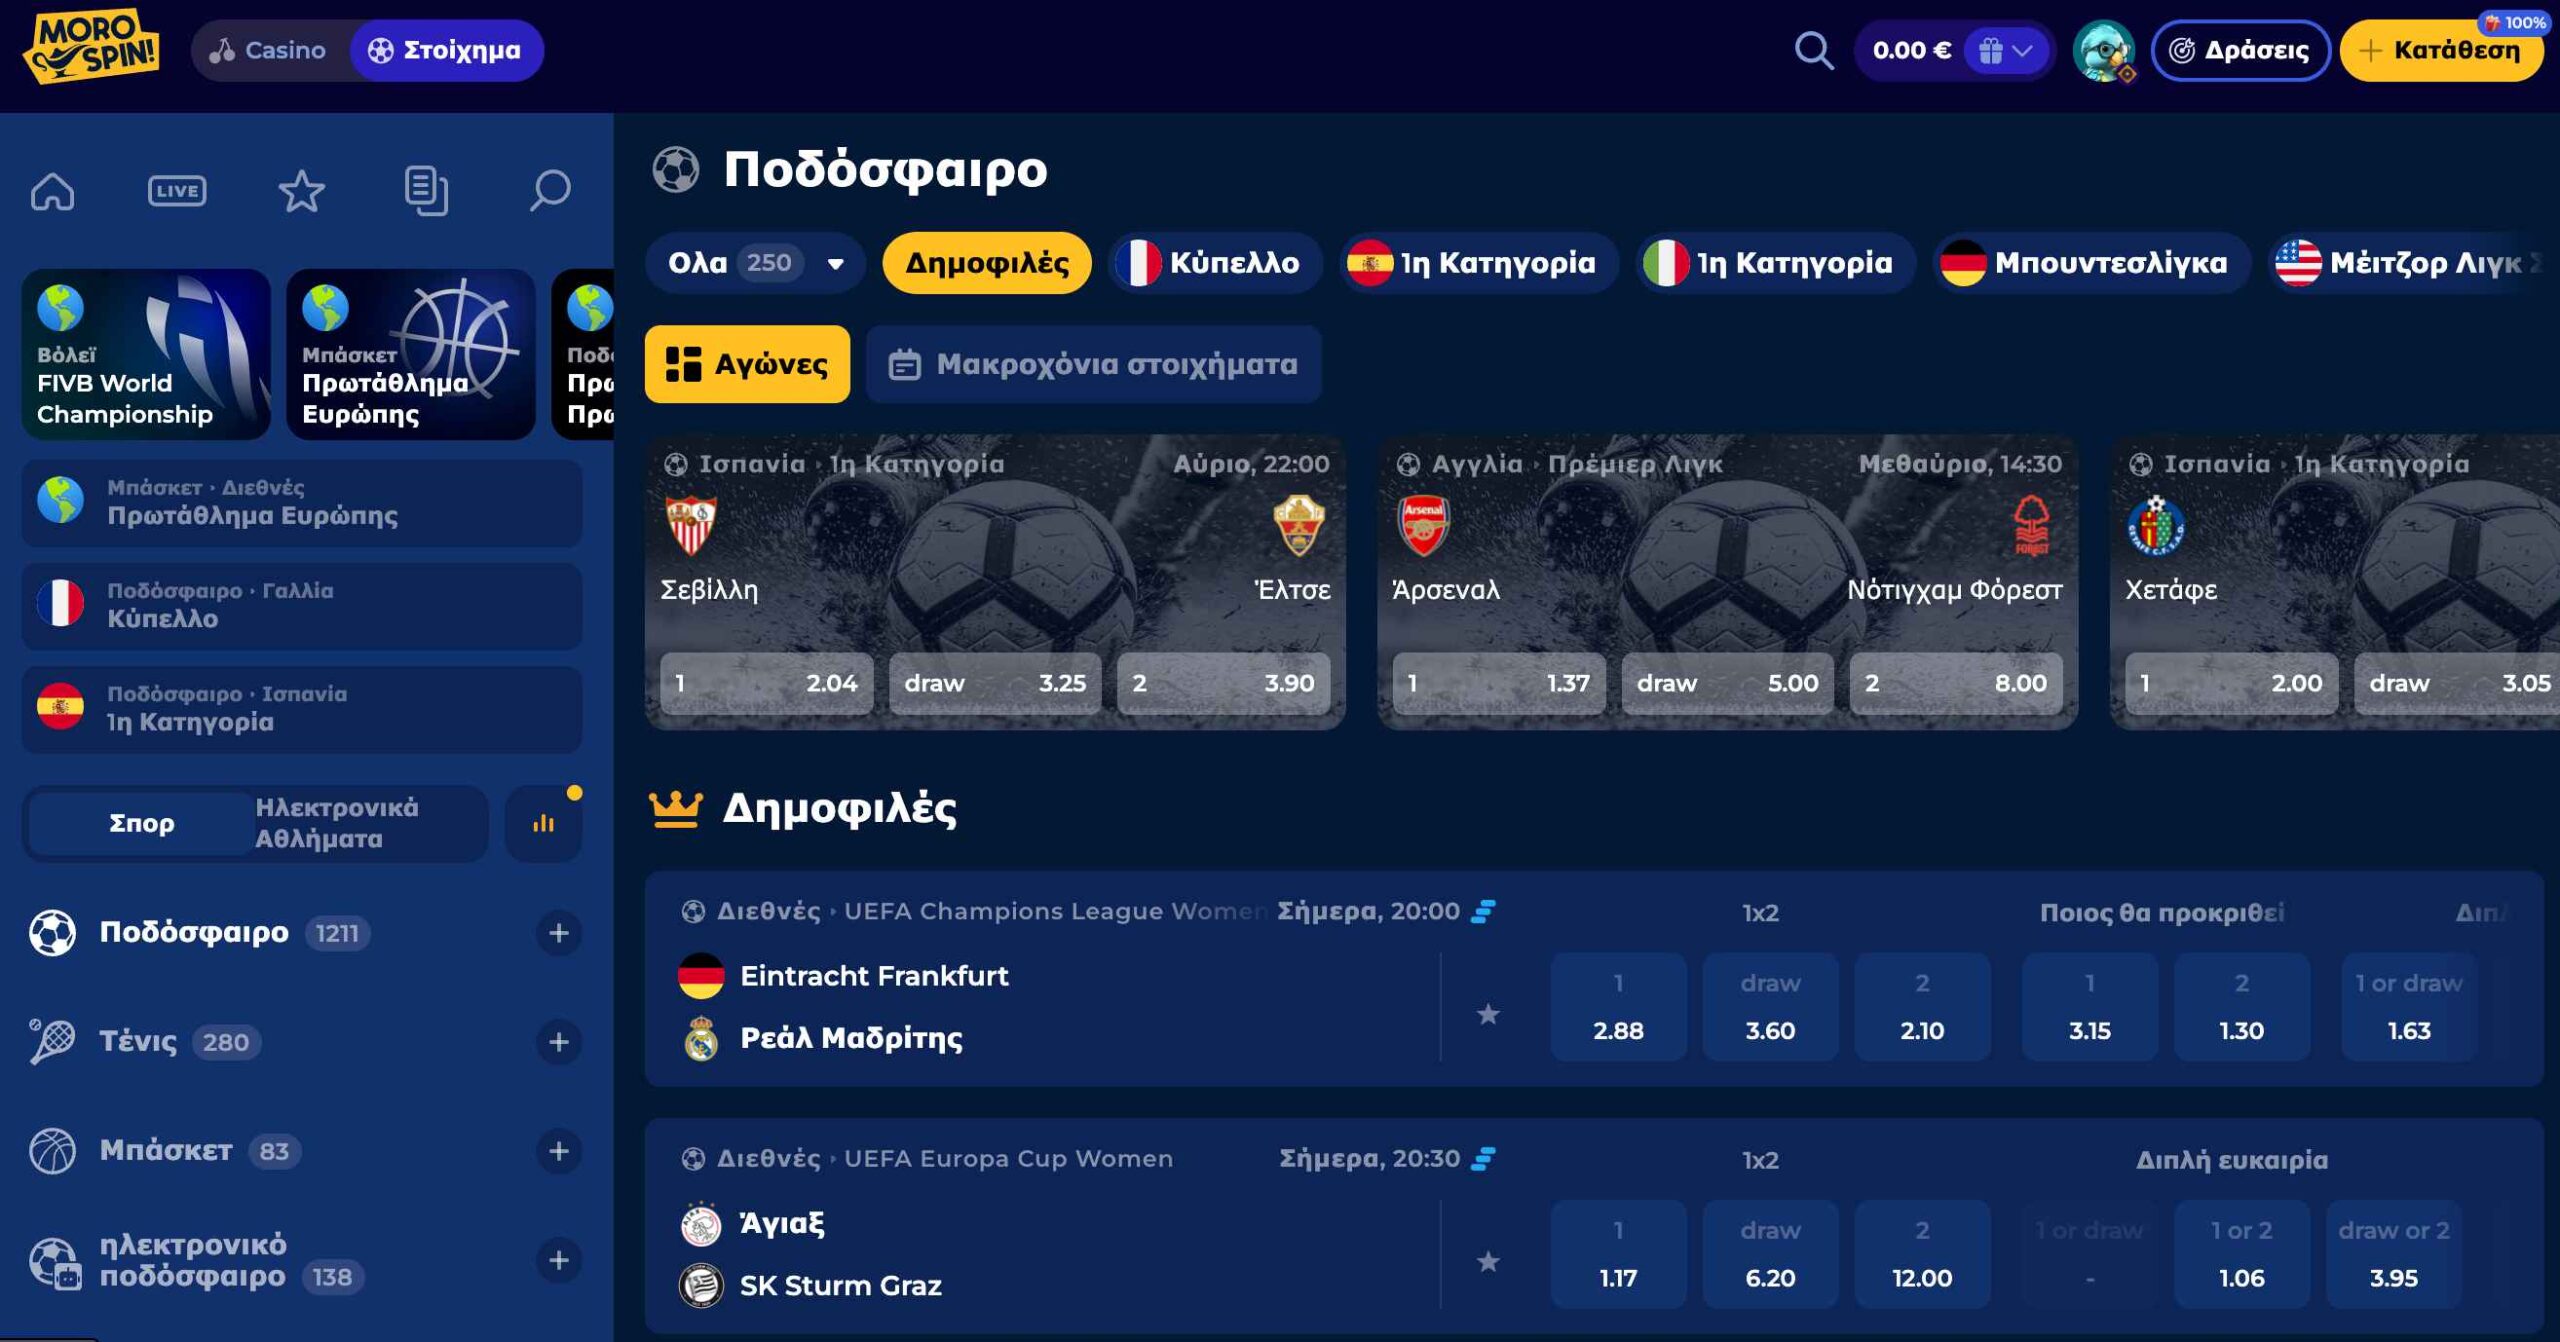
Task: Open the Όλα 250 dropdown
Action: tap(755, 263)
